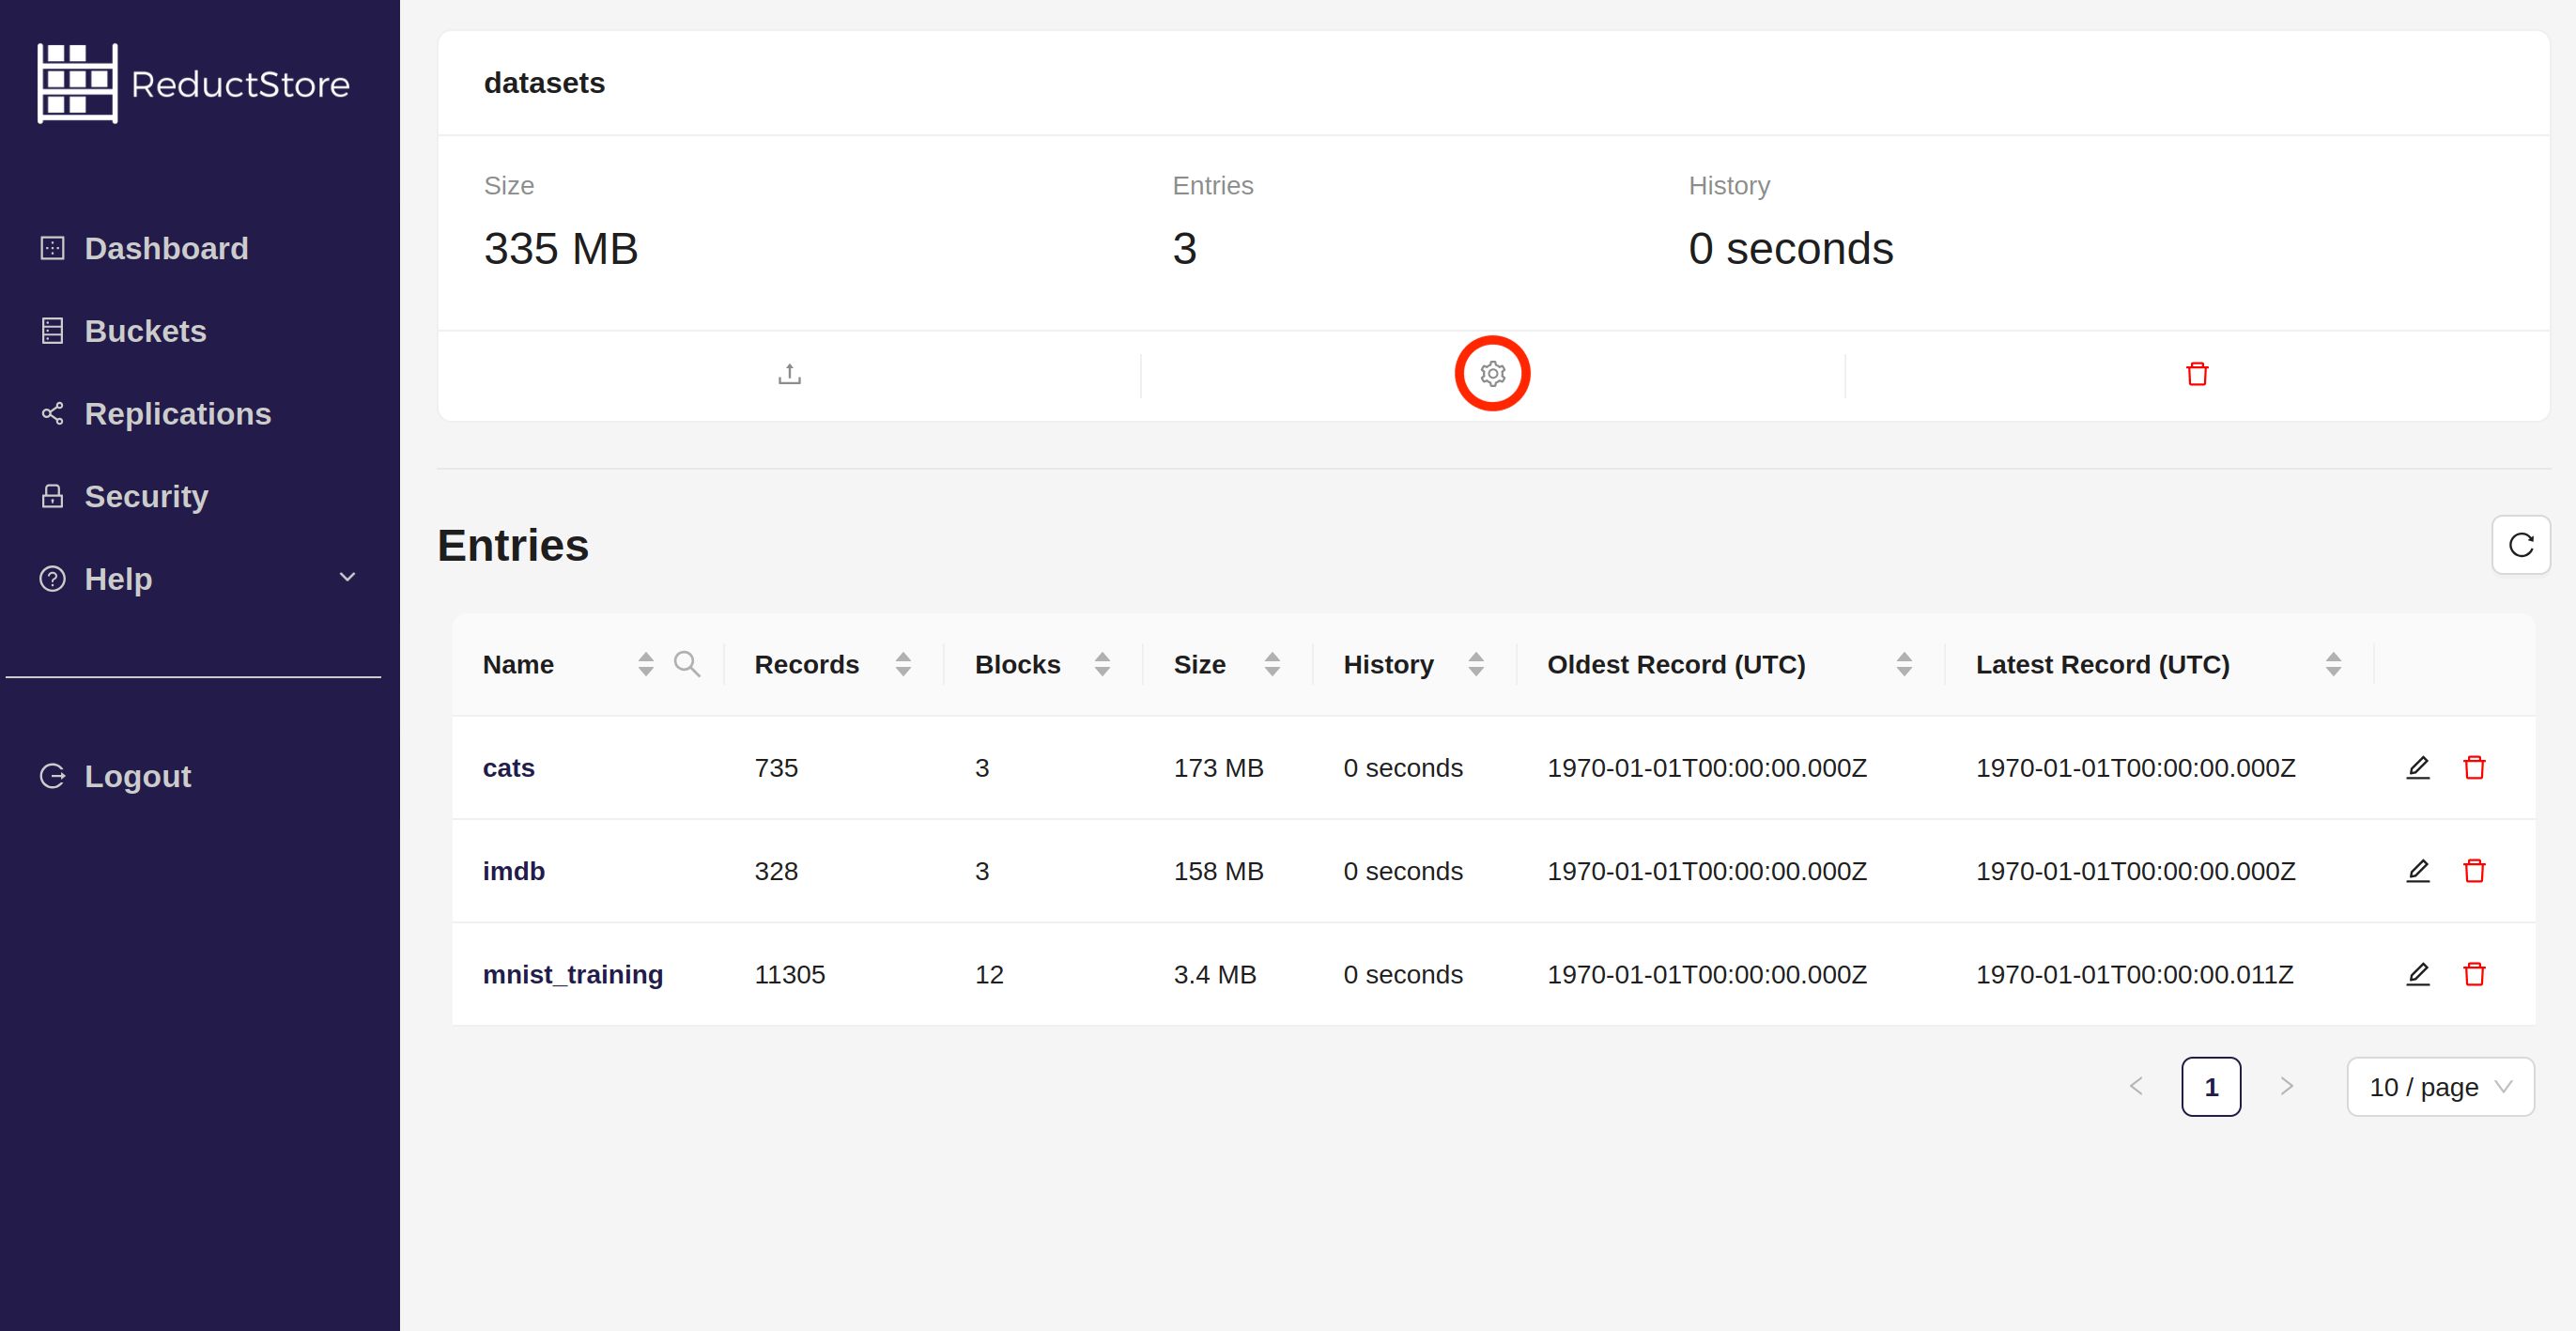Click the upload icon for the datasets bucket
The width and height of the screenshot is (2576, 1331).
[789, 373]
